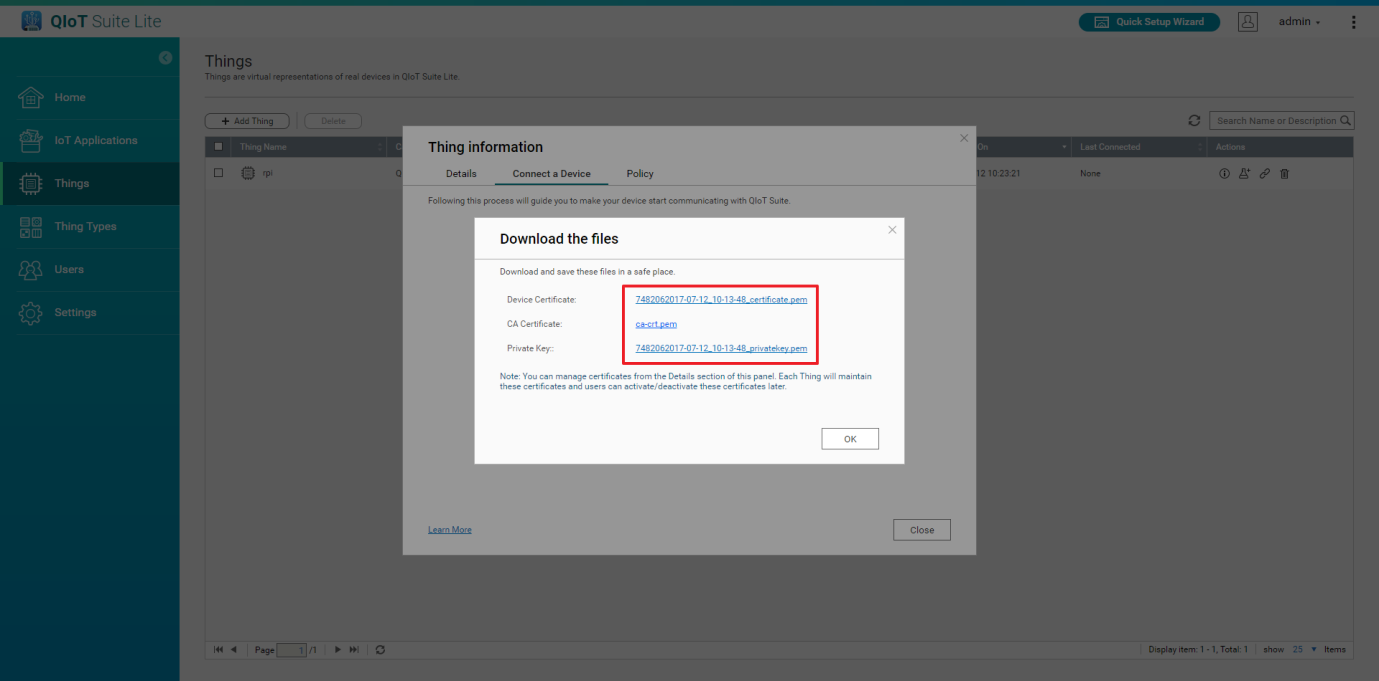Viewport: 1379px width, 681px height.
Task: Click the refresh icon beside search box
Action: tap(1194, 121)
